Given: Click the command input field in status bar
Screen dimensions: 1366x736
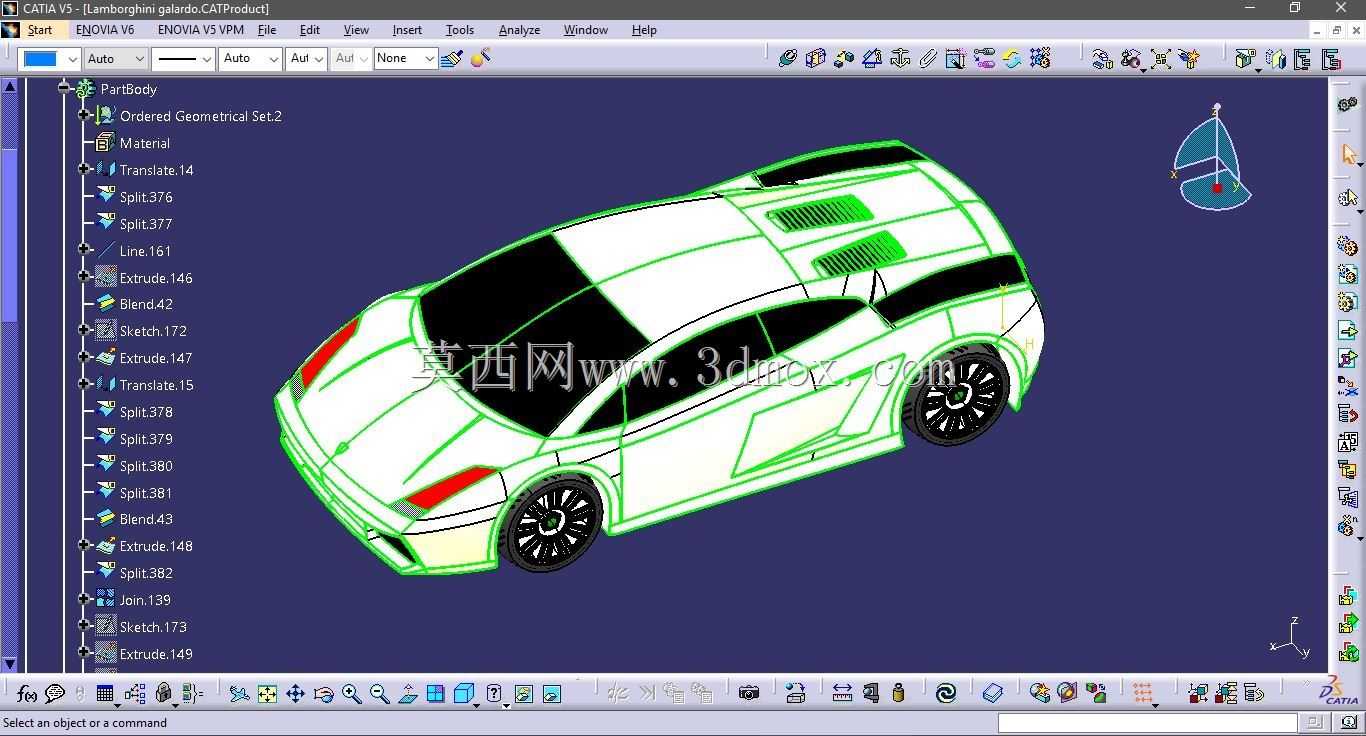Looking at the screenshot, I should 1147,722.
